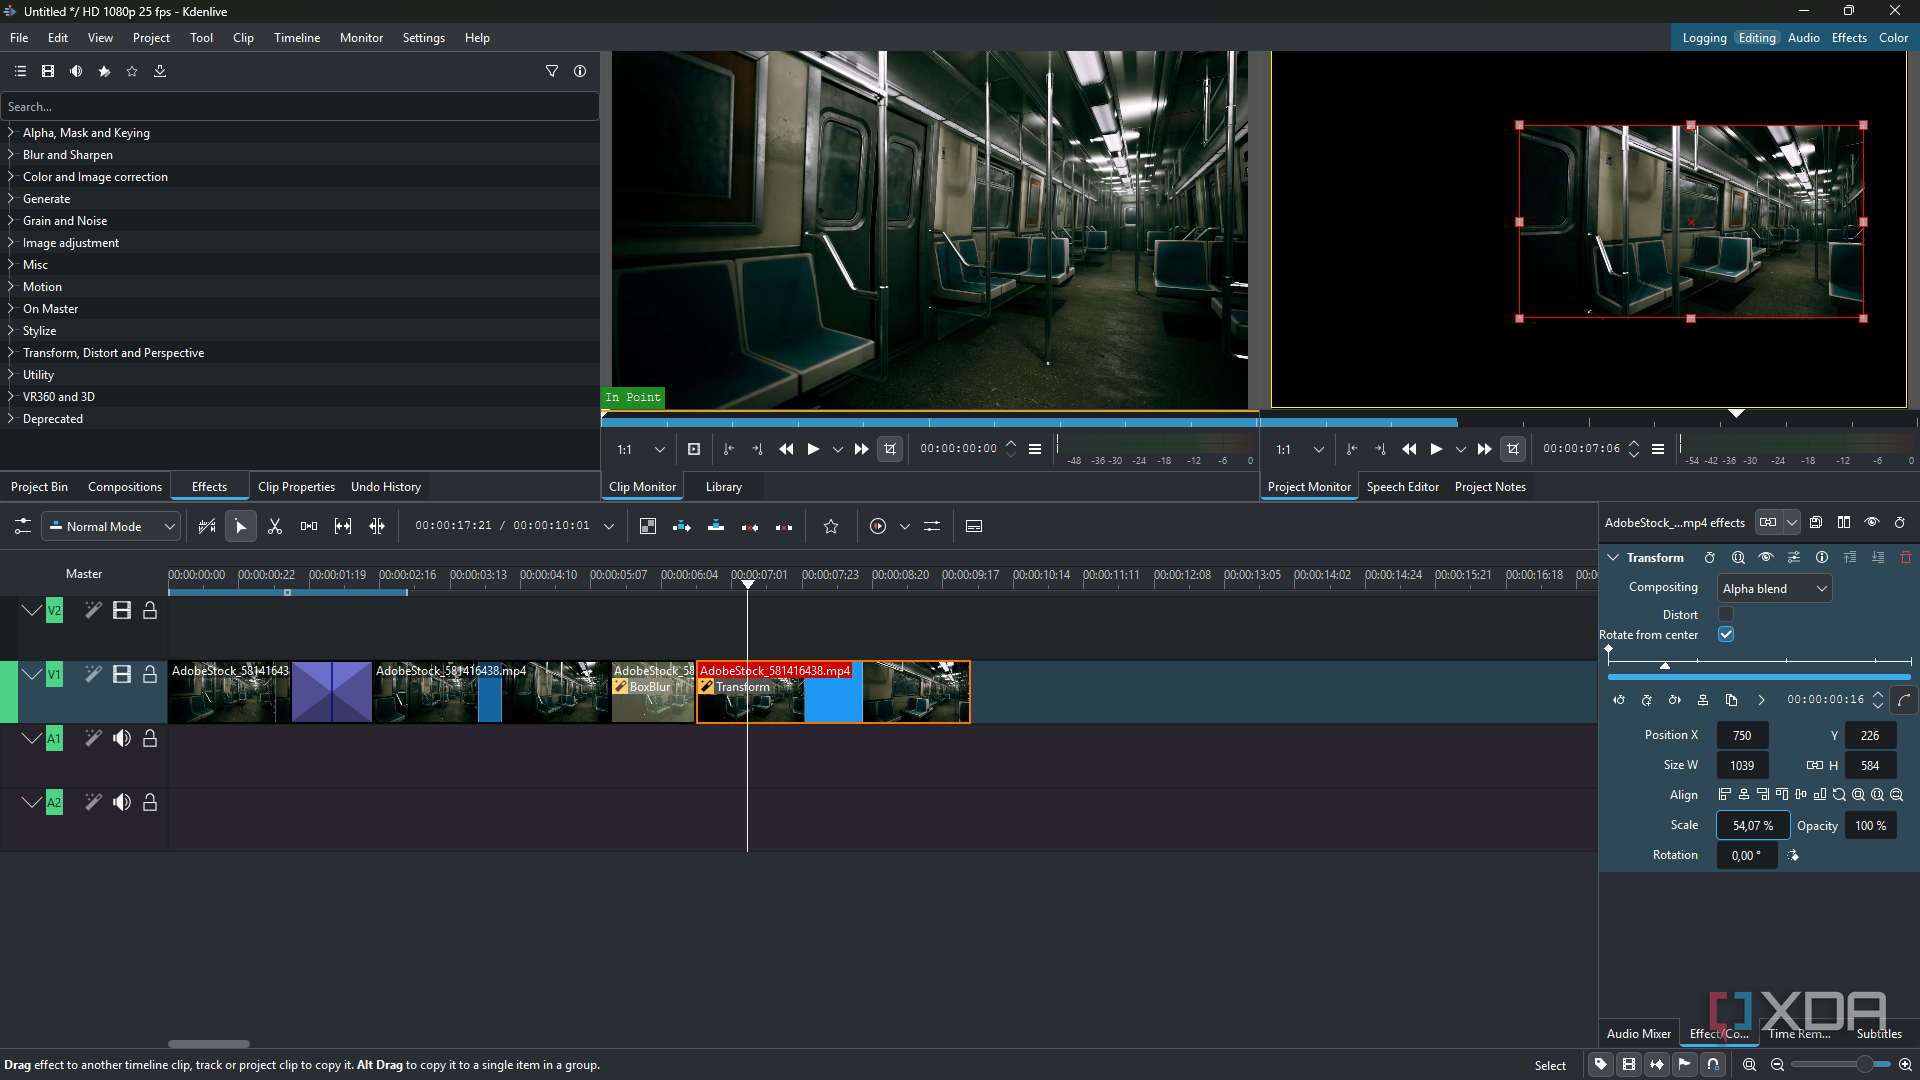Click the favorite effects star in timeline toolbar
Image resolution: width=1920 pixels, height=1080 pixels.
(830, 526)
